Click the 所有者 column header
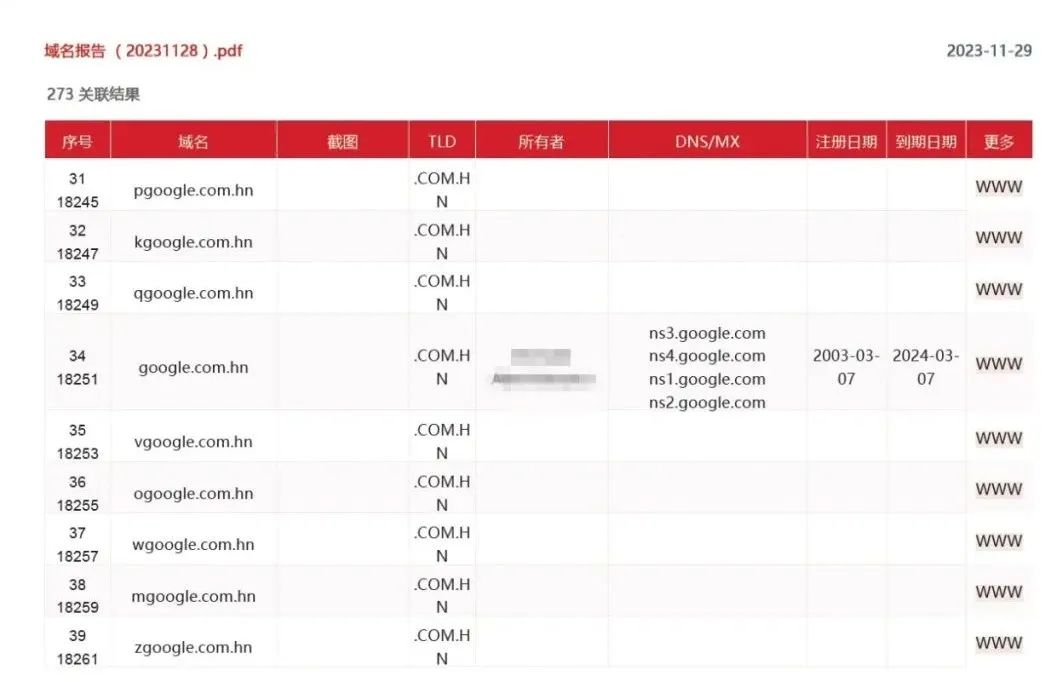The height and width of the screenshot is (682, 1064). tap(541, 142)
